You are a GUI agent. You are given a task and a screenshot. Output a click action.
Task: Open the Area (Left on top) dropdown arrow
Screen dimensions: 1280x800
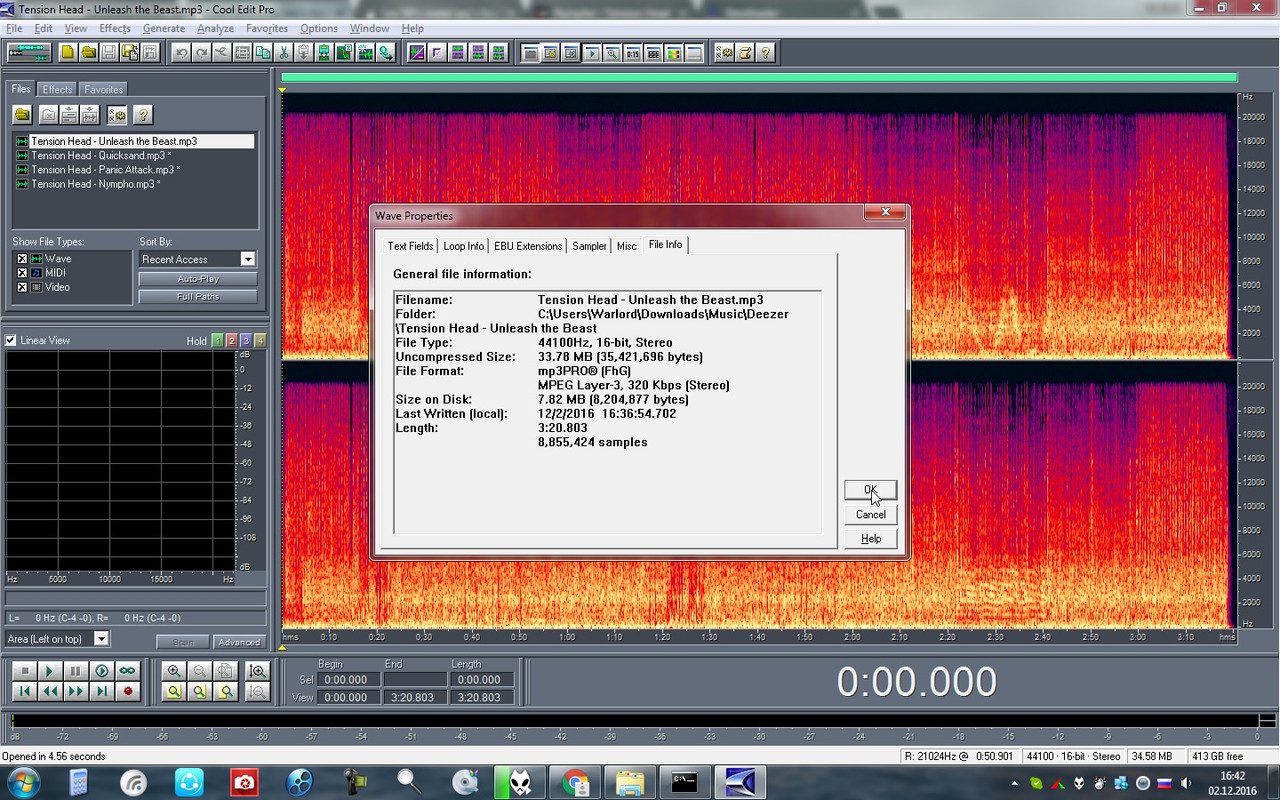pos(101,638)
